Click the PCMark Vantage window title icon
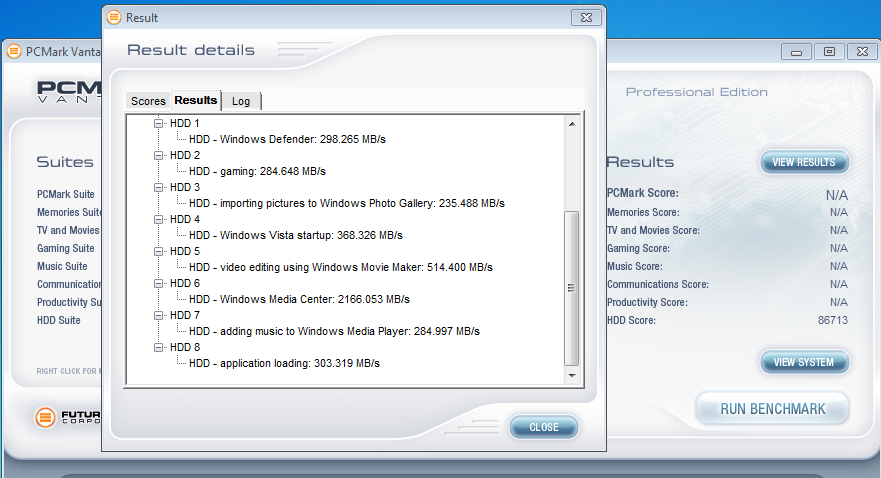This screenshot has width=881, height=478. [14, 52]
